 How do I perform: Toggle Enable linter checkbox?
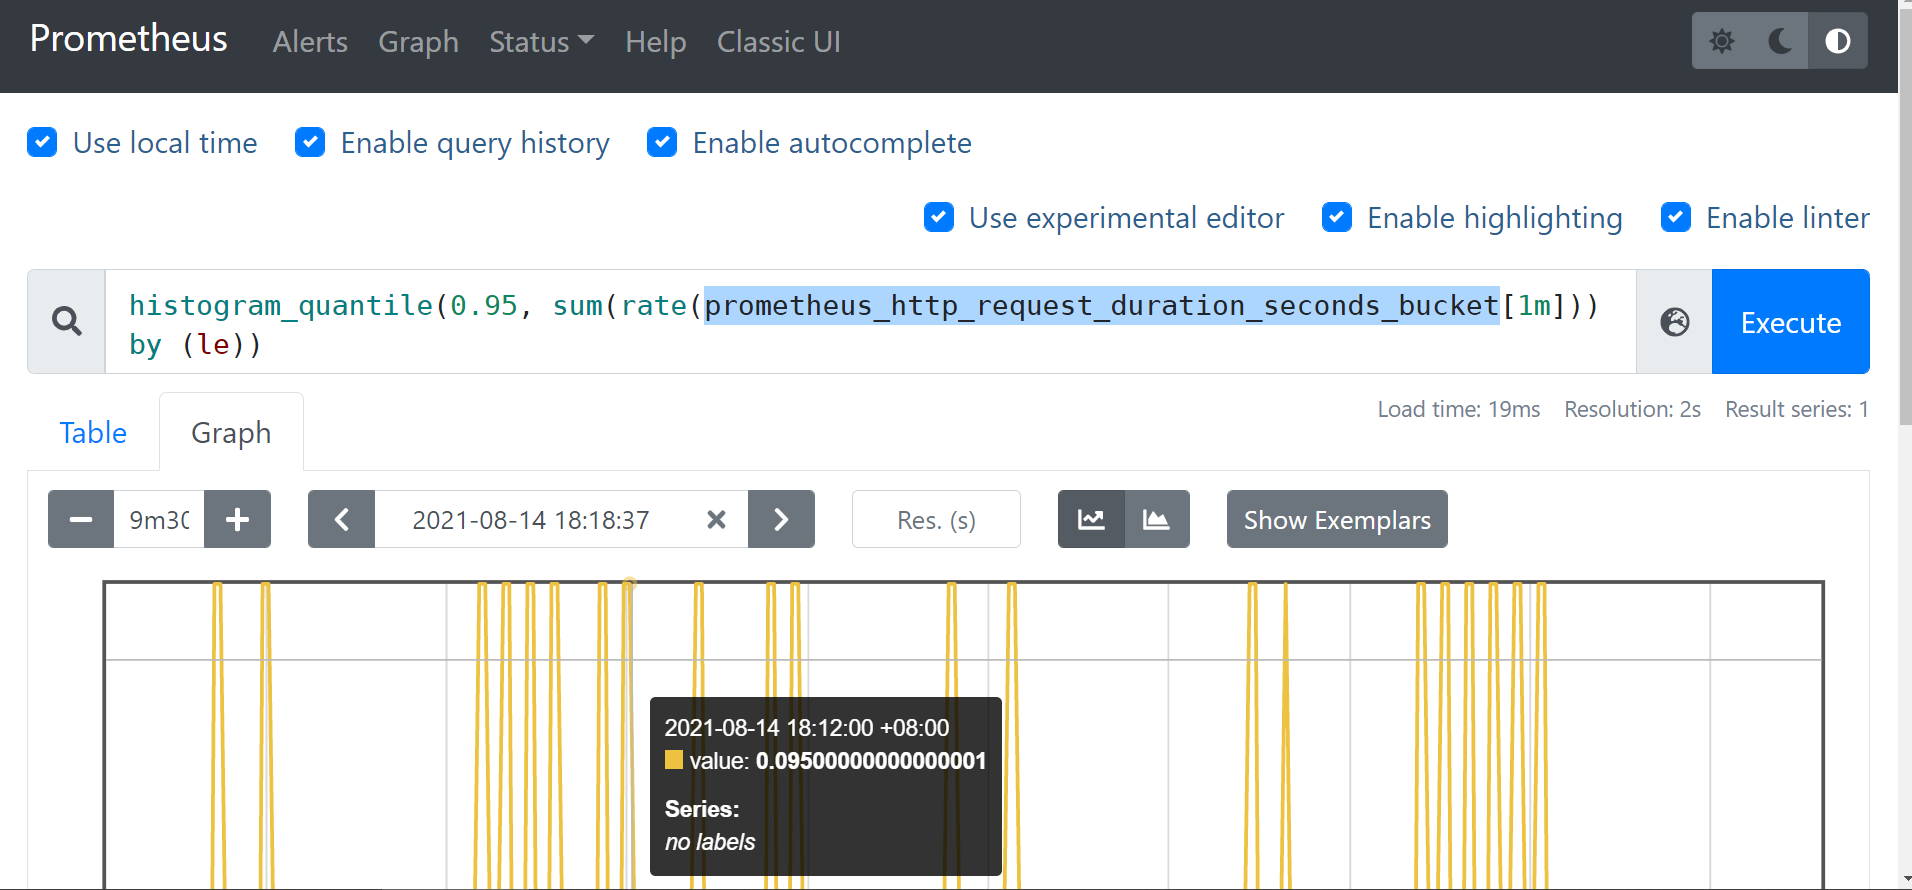(x=1676, y=217)
